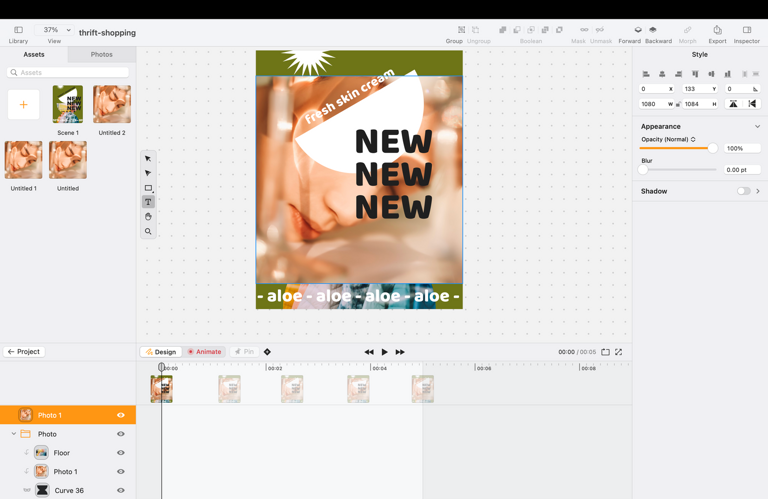The height and width of the screenshot is (499, 768).
Task: Click the X position field
Action: 656,89
